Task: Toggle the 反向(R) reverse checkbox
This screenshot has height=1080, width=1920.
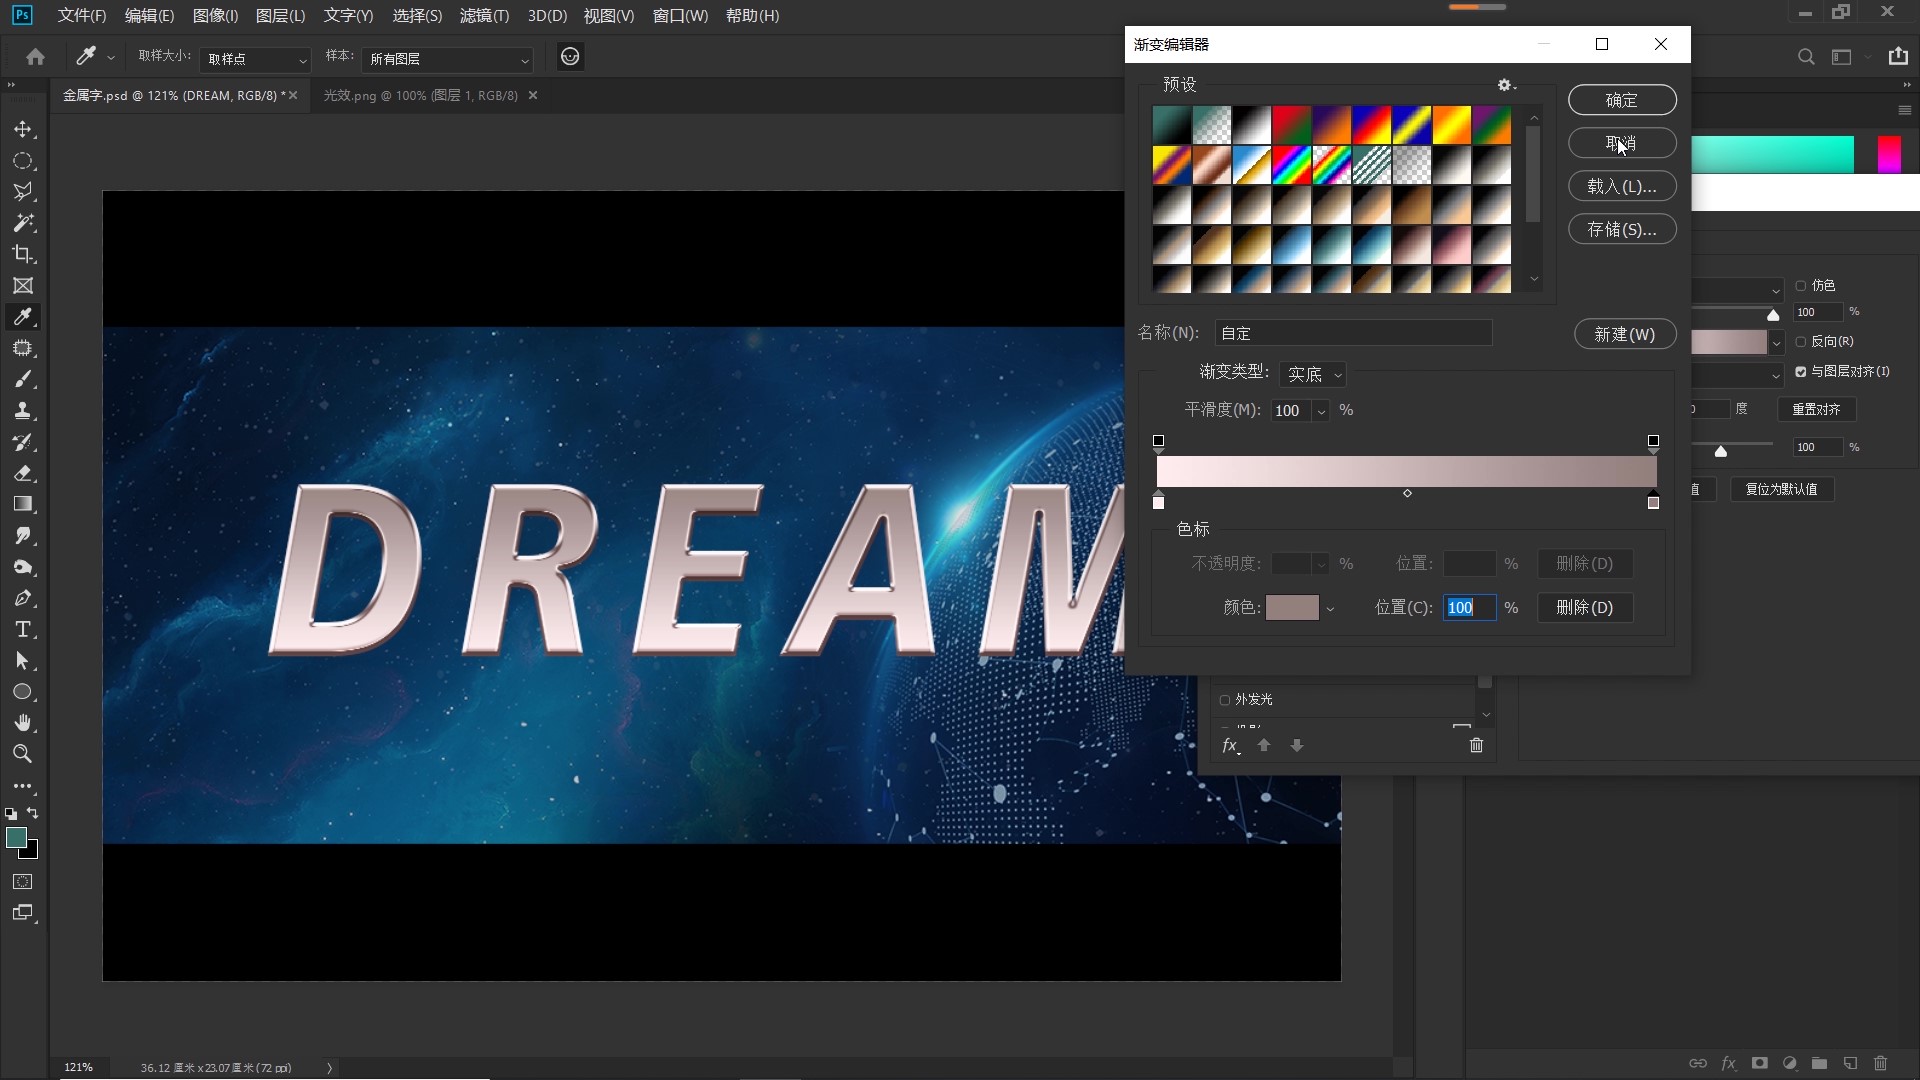Action: 1801,342
